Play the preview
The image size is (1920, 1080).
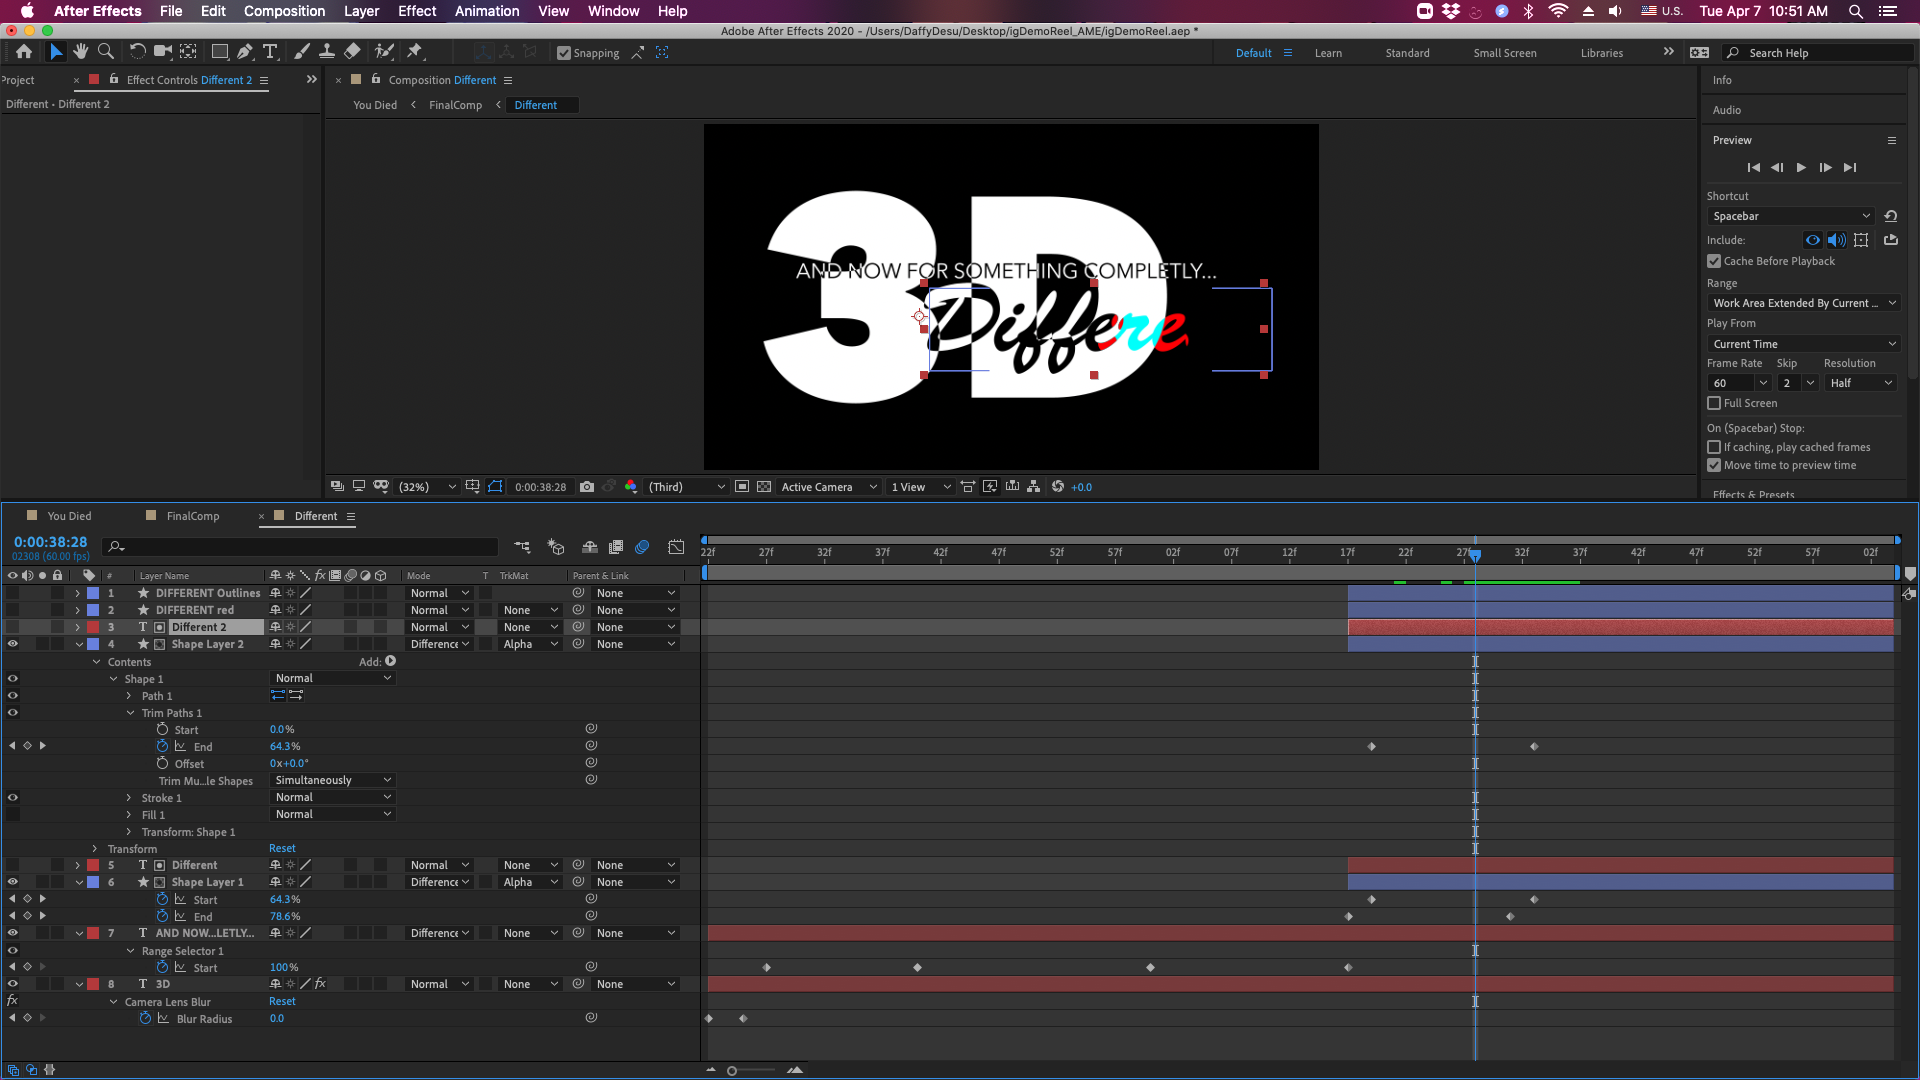click(1801, 168)
